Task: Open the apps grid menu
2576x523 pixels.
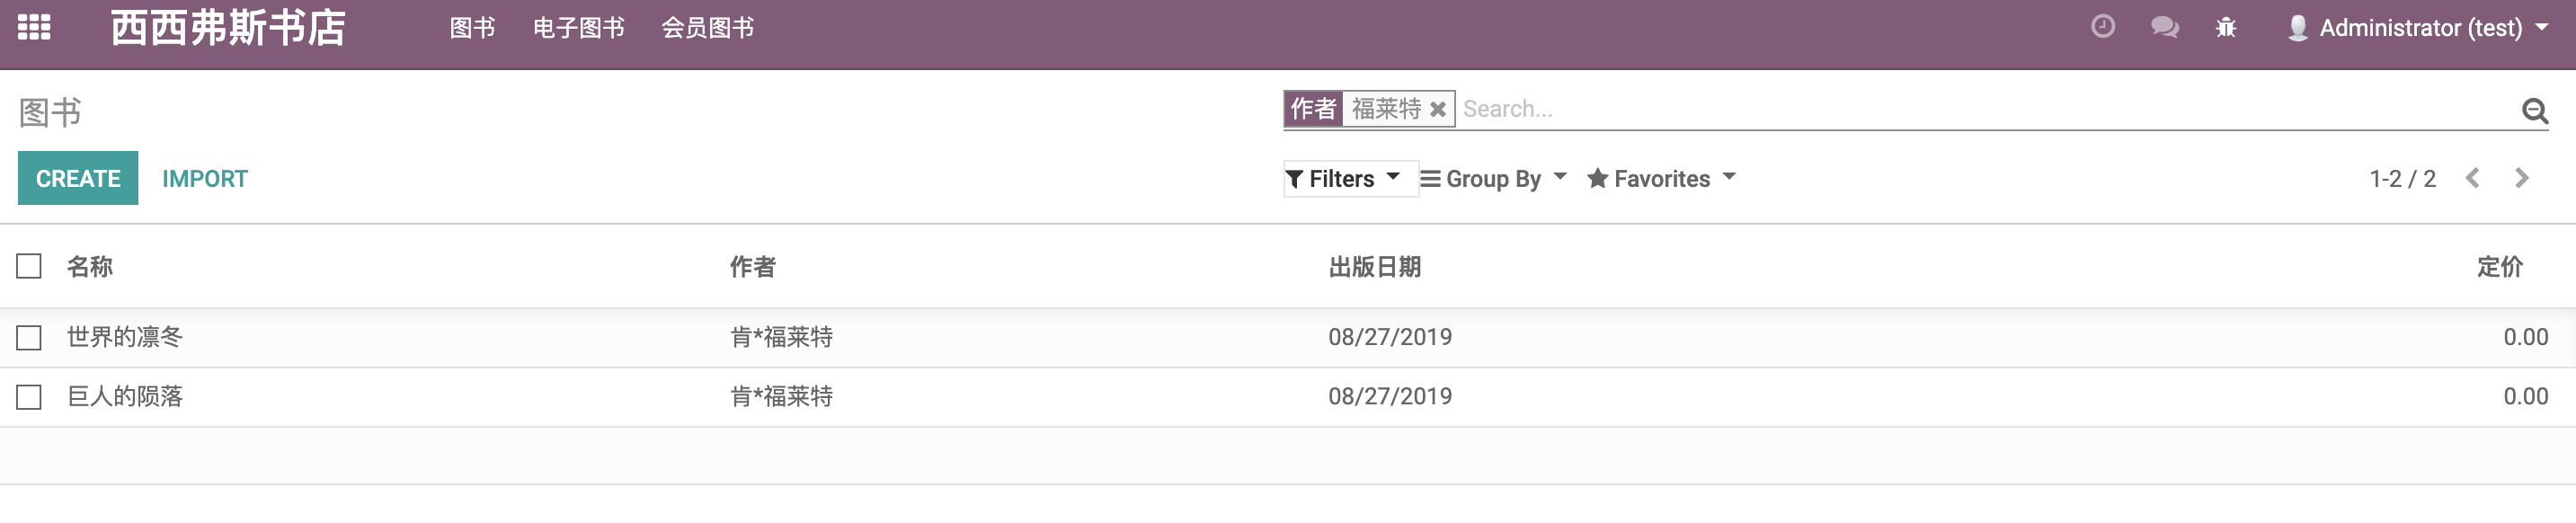Action: point(34,27)
